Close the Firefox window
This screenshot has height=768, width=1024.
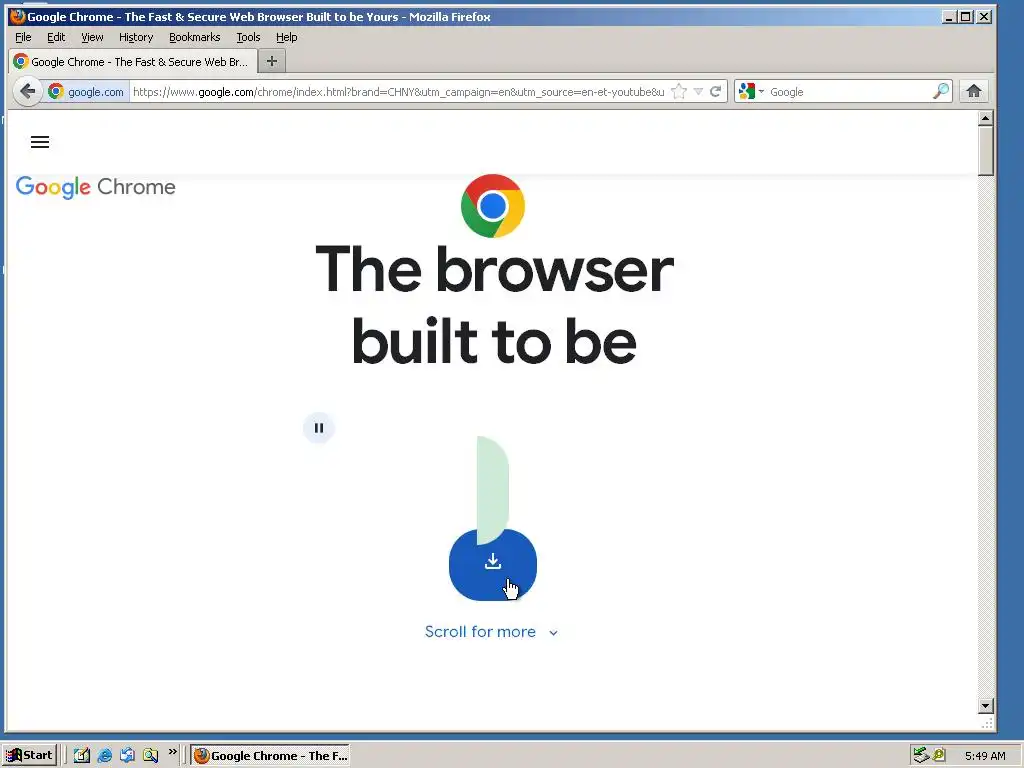[x=984, y=16]
